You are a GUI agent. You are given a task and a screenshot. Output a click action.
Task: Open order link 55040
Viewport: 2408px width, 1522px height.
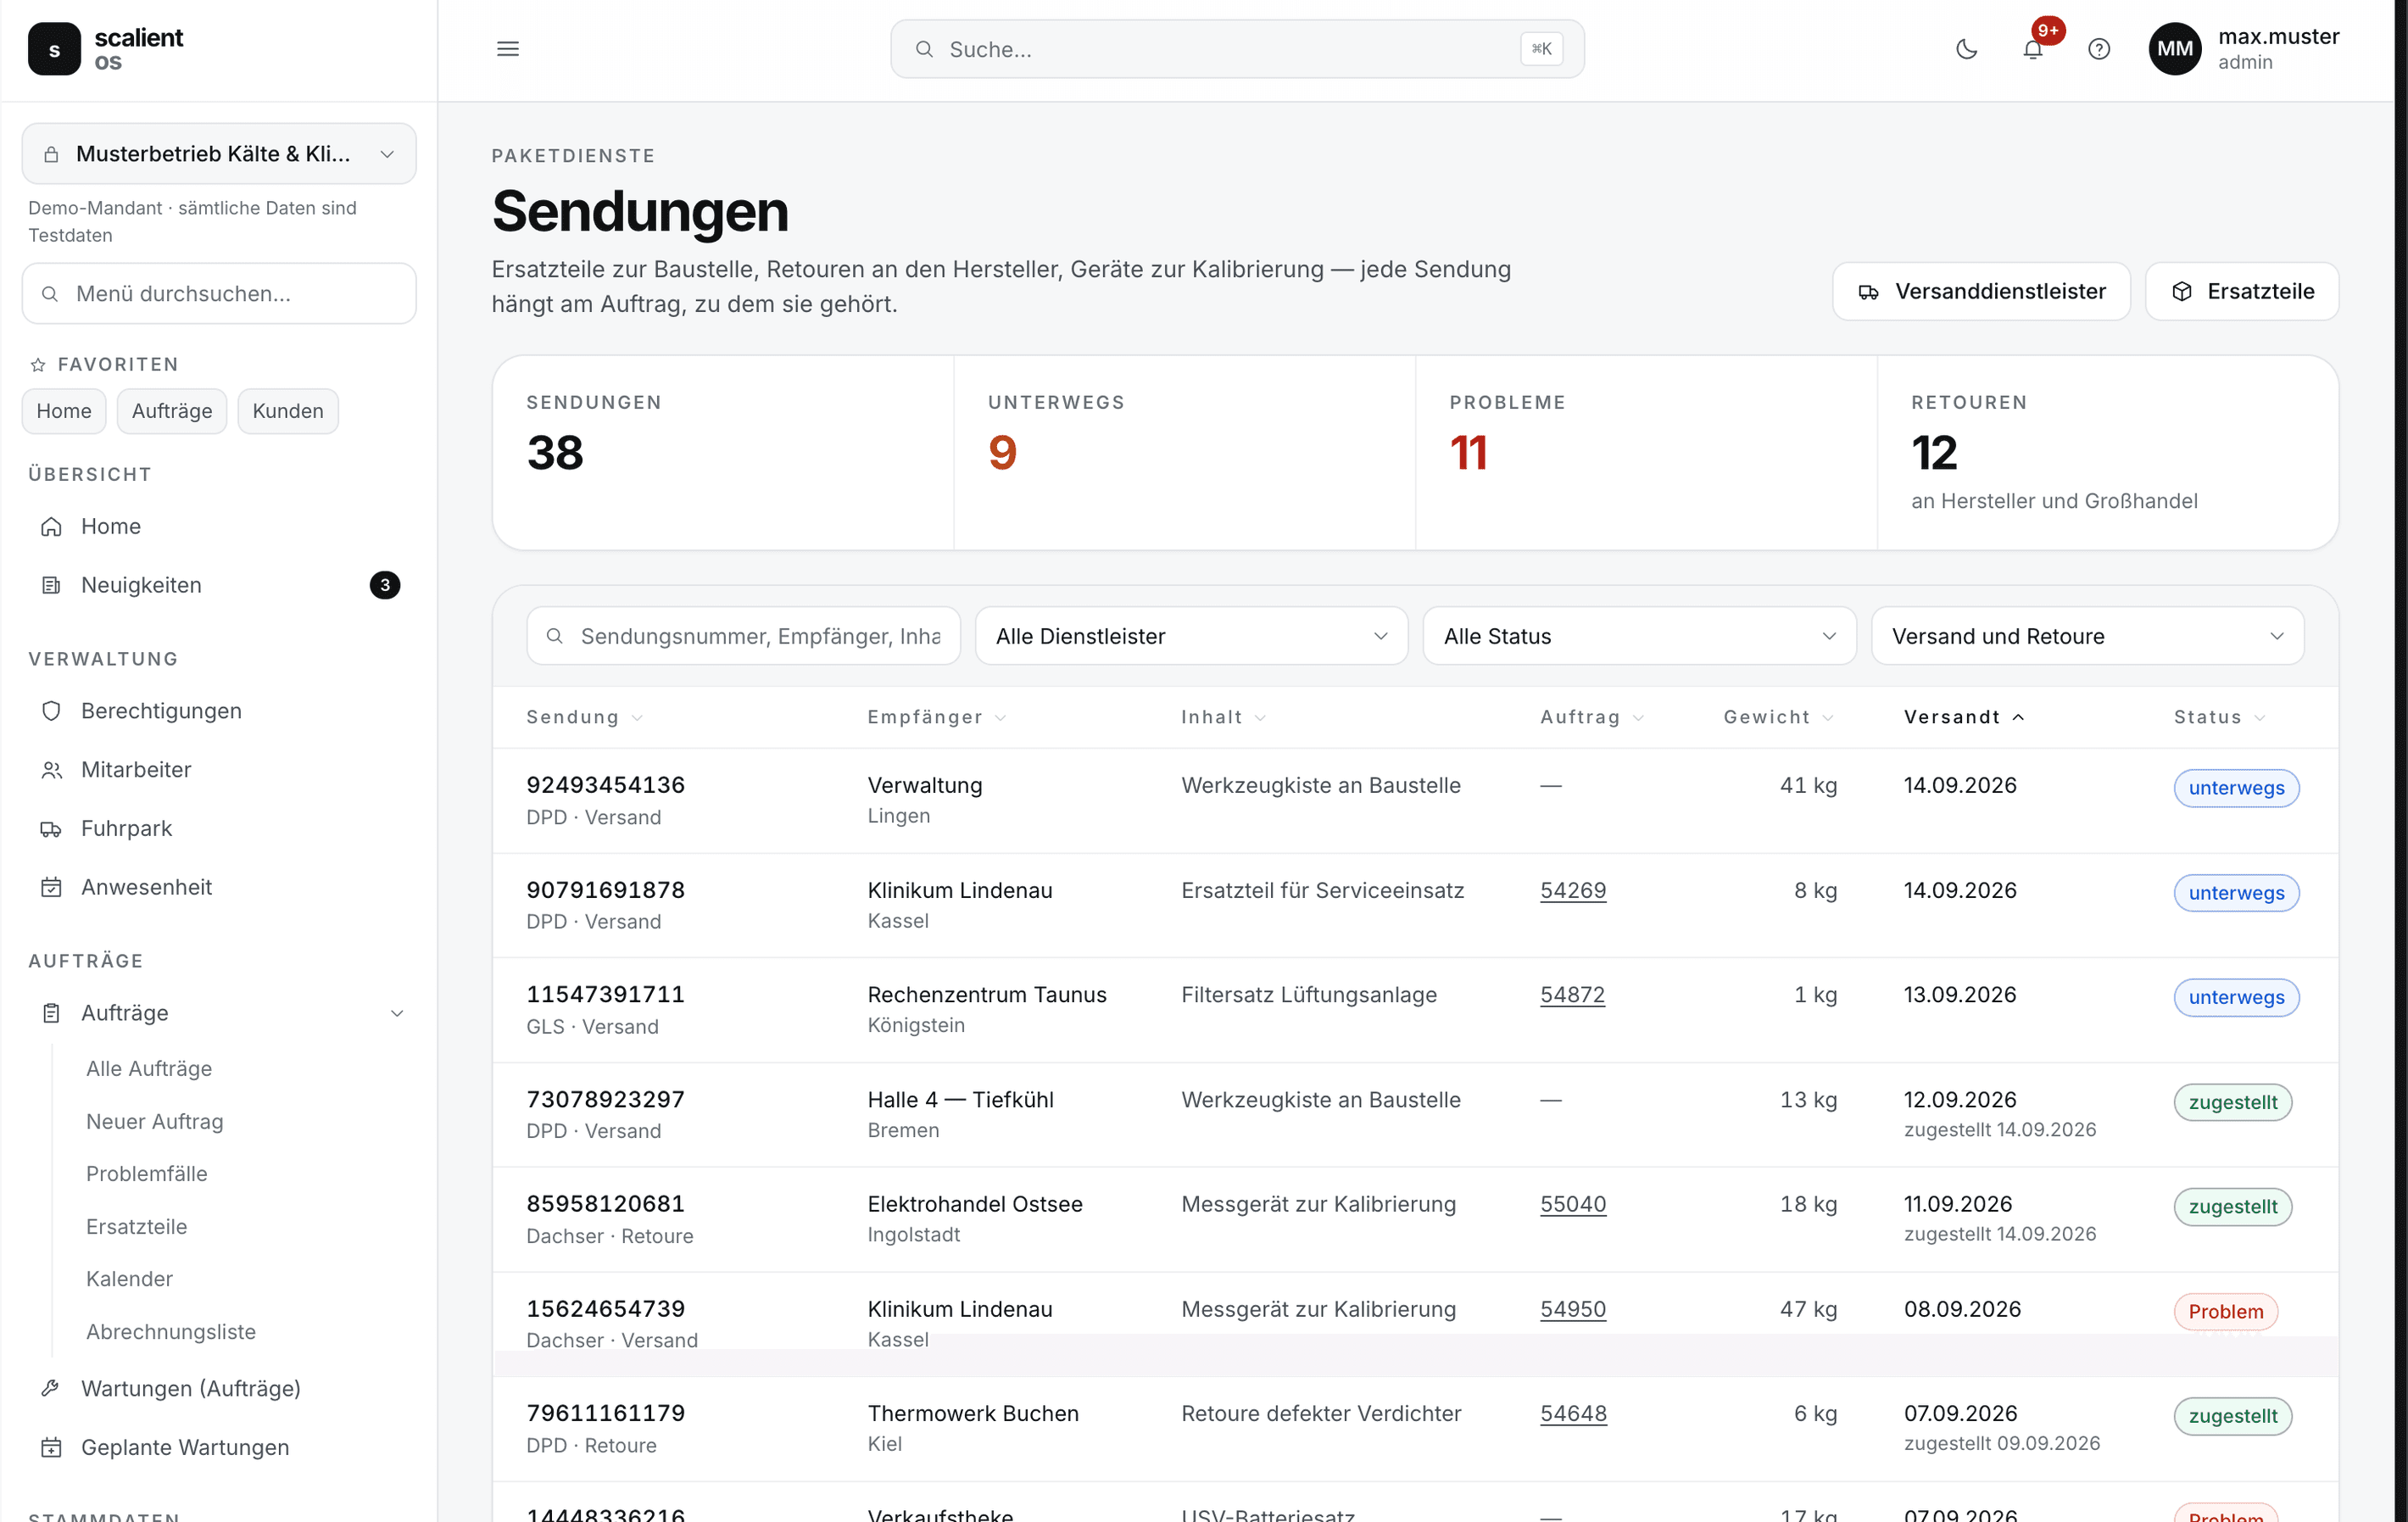1573,1204
